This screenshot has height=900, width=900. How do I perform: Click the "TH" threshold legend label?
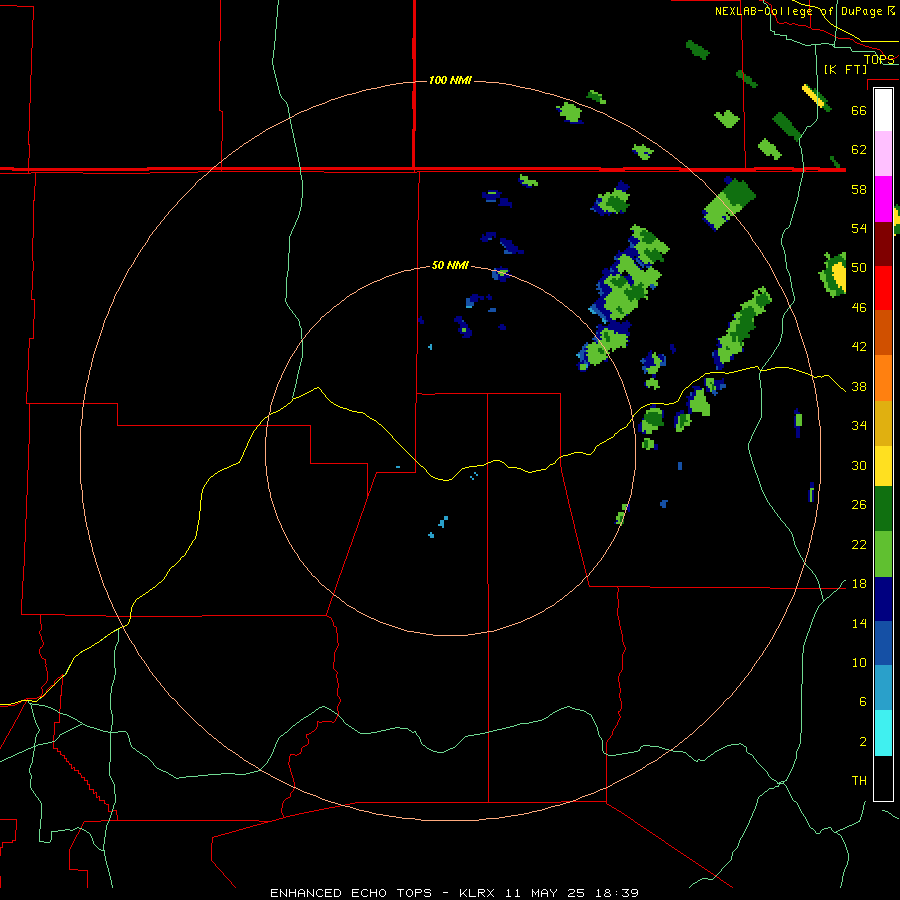[859, 781]
